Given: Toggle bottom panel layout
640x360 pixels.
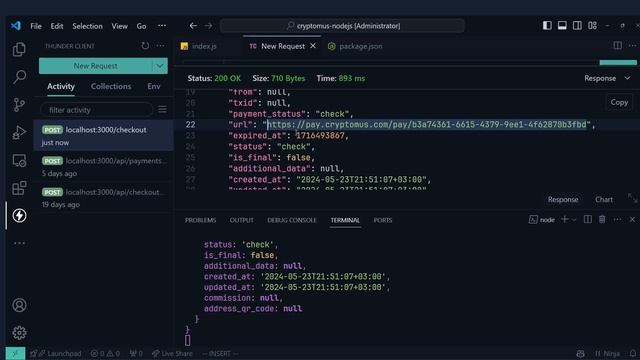Looking at the screenshot, I should click(x=562, y=26).
